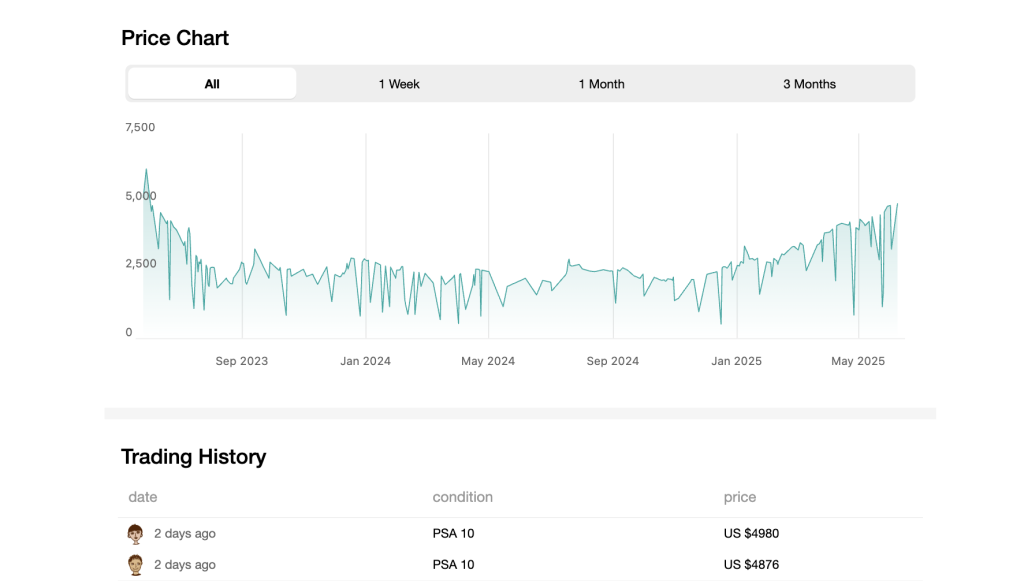Switch to the 1 Week tab
This screenshot has height=581, width=1024.
pyautogui.click(x=399, y=84)
